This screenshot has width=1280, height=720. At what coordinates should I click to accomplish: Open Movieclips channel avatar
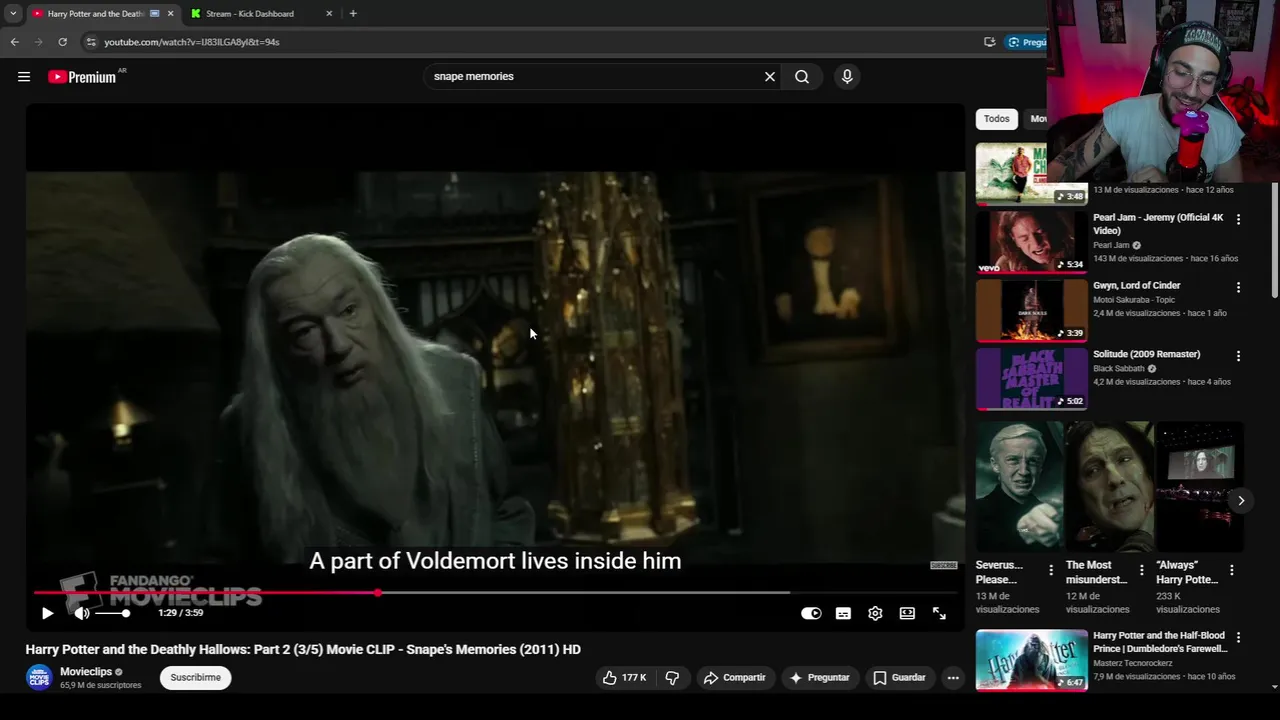coord(39,678)
